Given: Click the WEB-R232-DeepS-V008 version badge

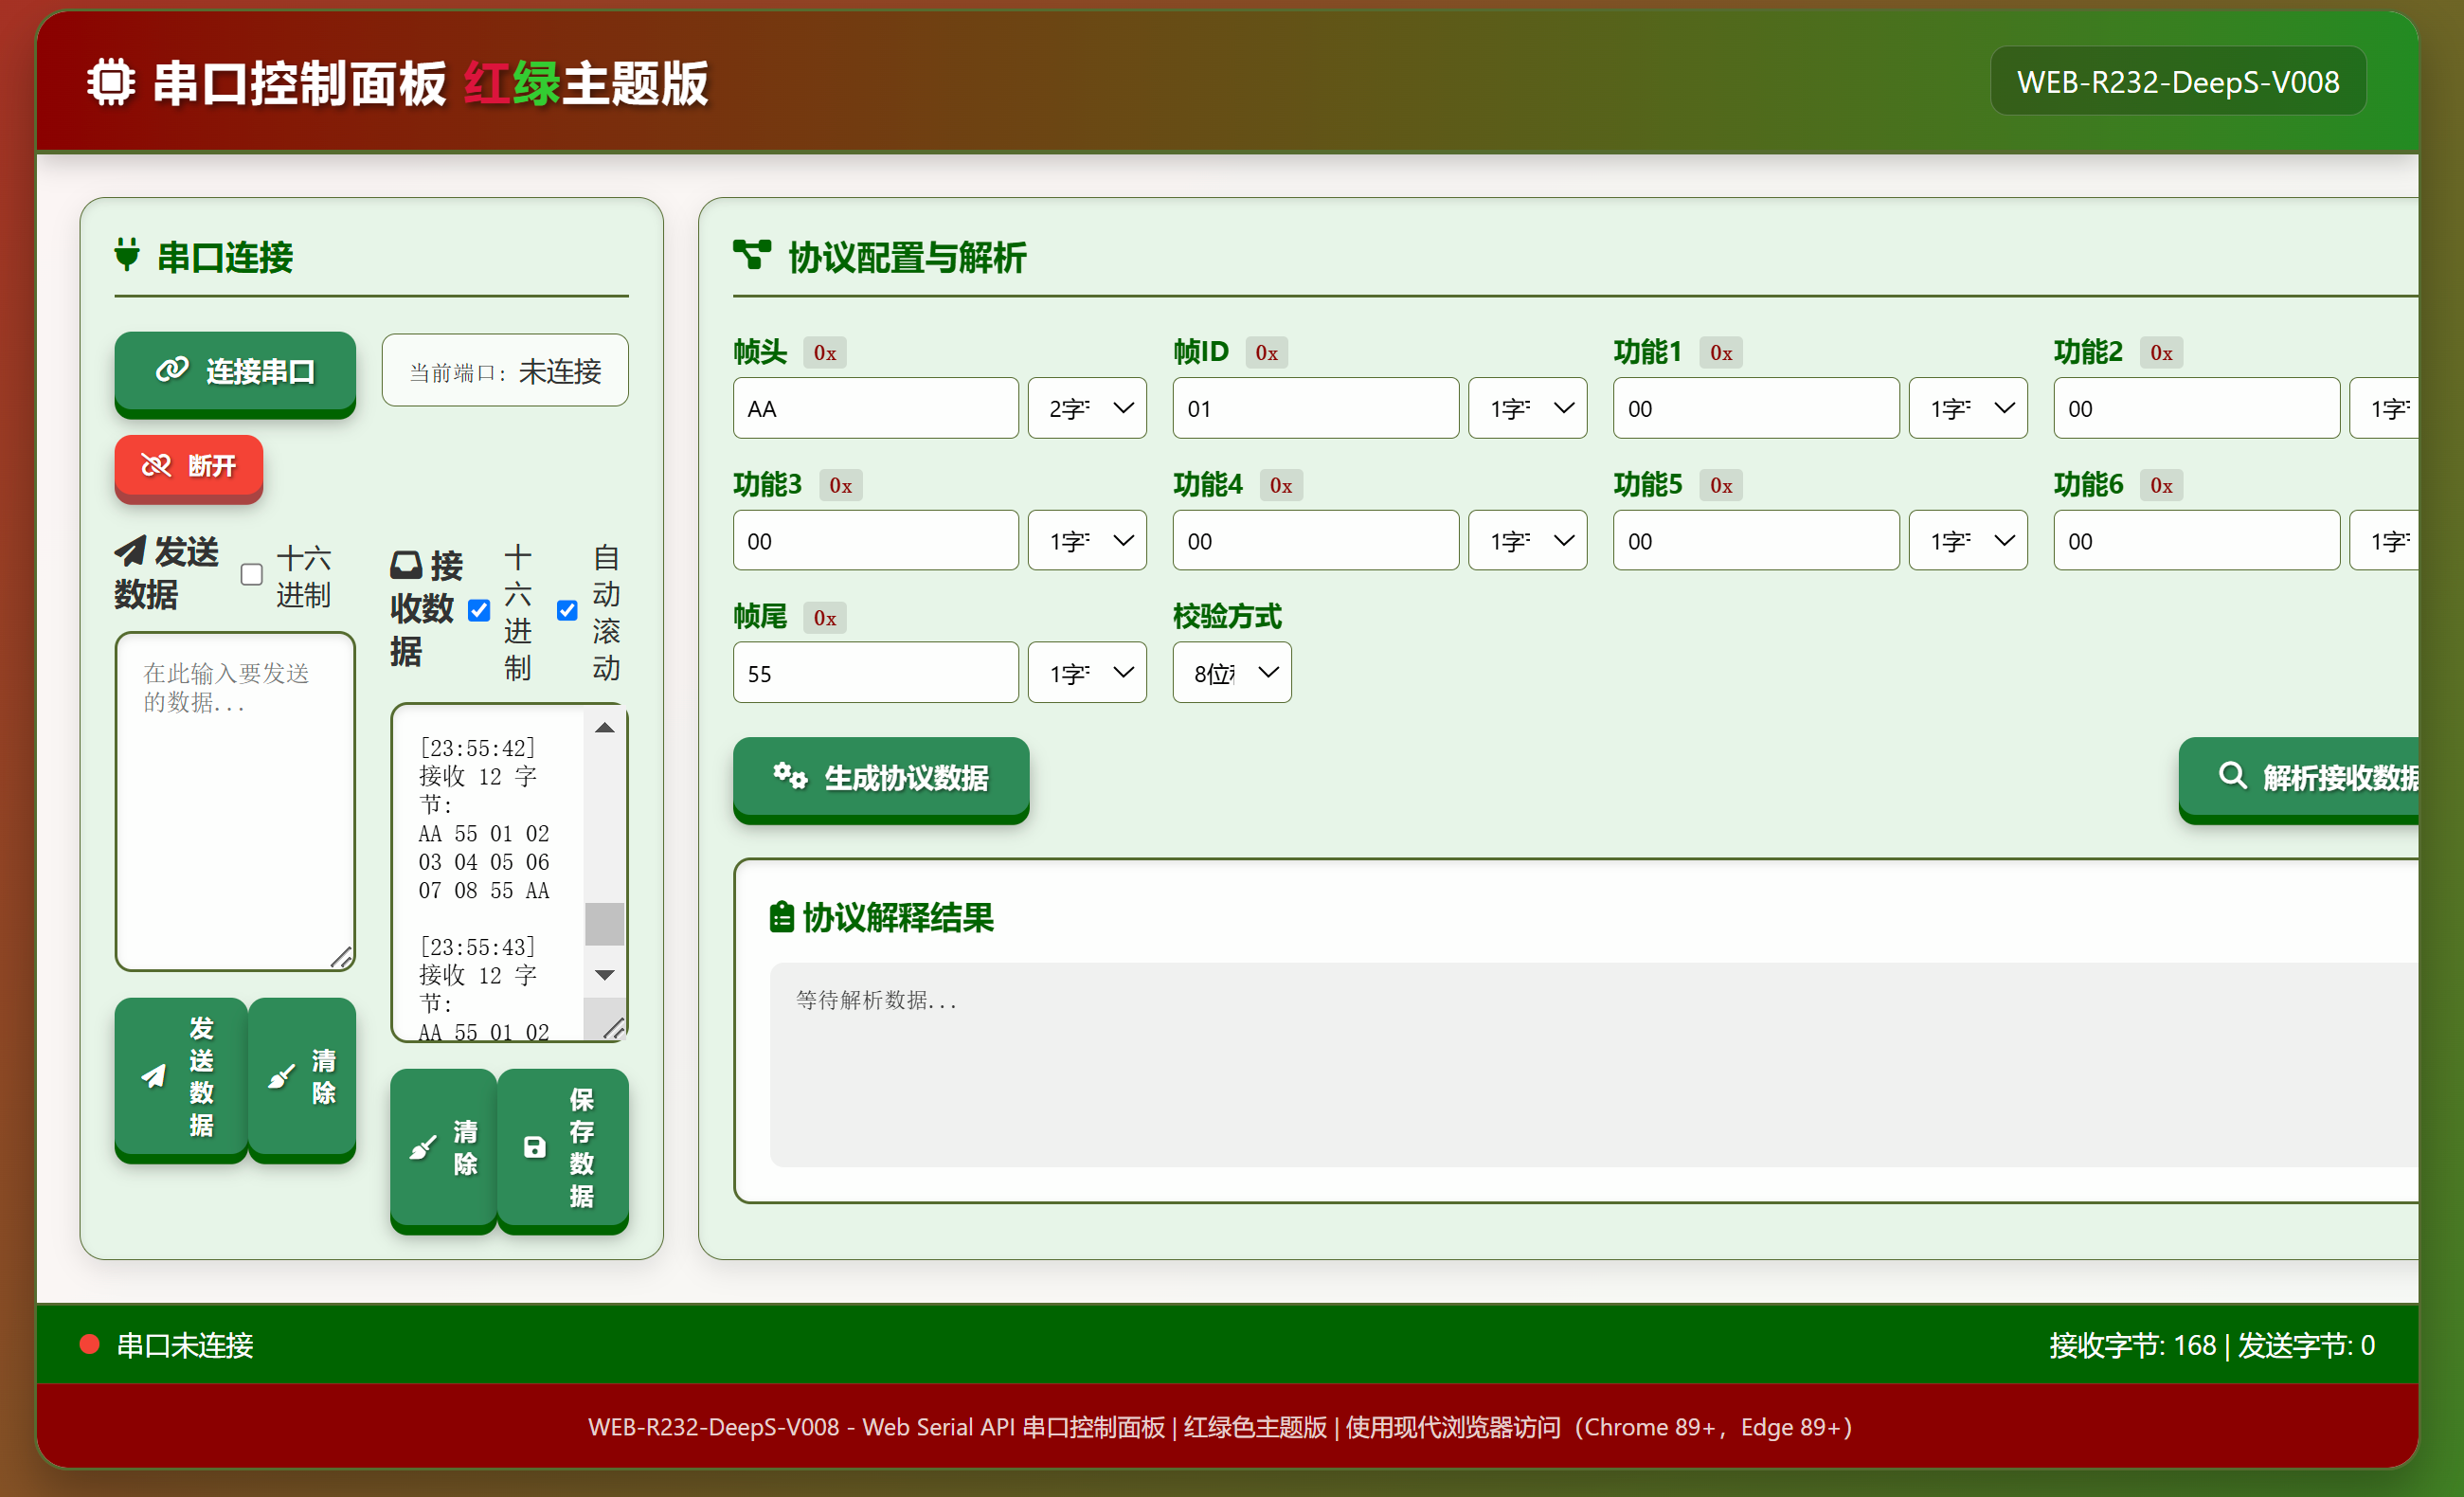Looking at the screenshot, I should click(x=2177, y=82).
